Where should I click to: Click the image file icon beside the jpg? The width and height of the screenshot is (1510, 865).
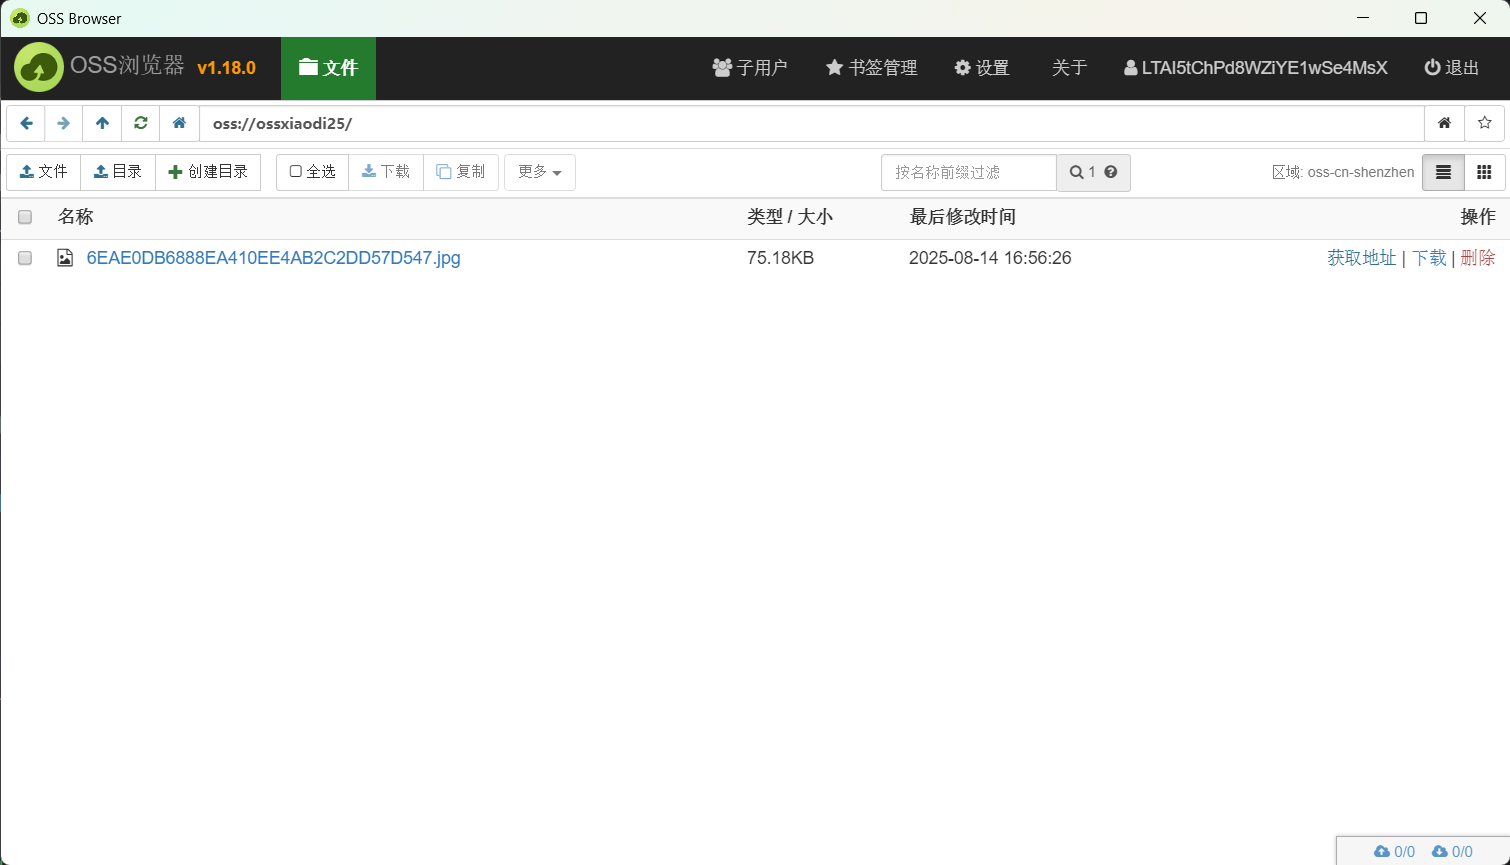(65, 258)
